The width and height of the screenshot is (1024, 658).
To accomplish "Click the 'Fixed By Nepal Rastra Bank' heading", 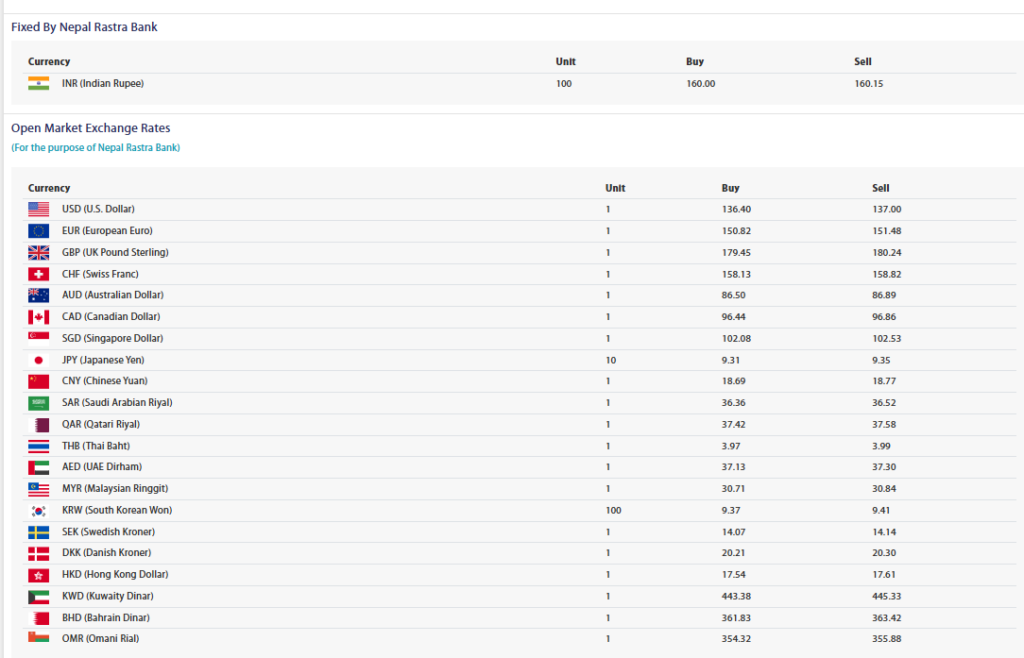I will click(x=84, y=27).
